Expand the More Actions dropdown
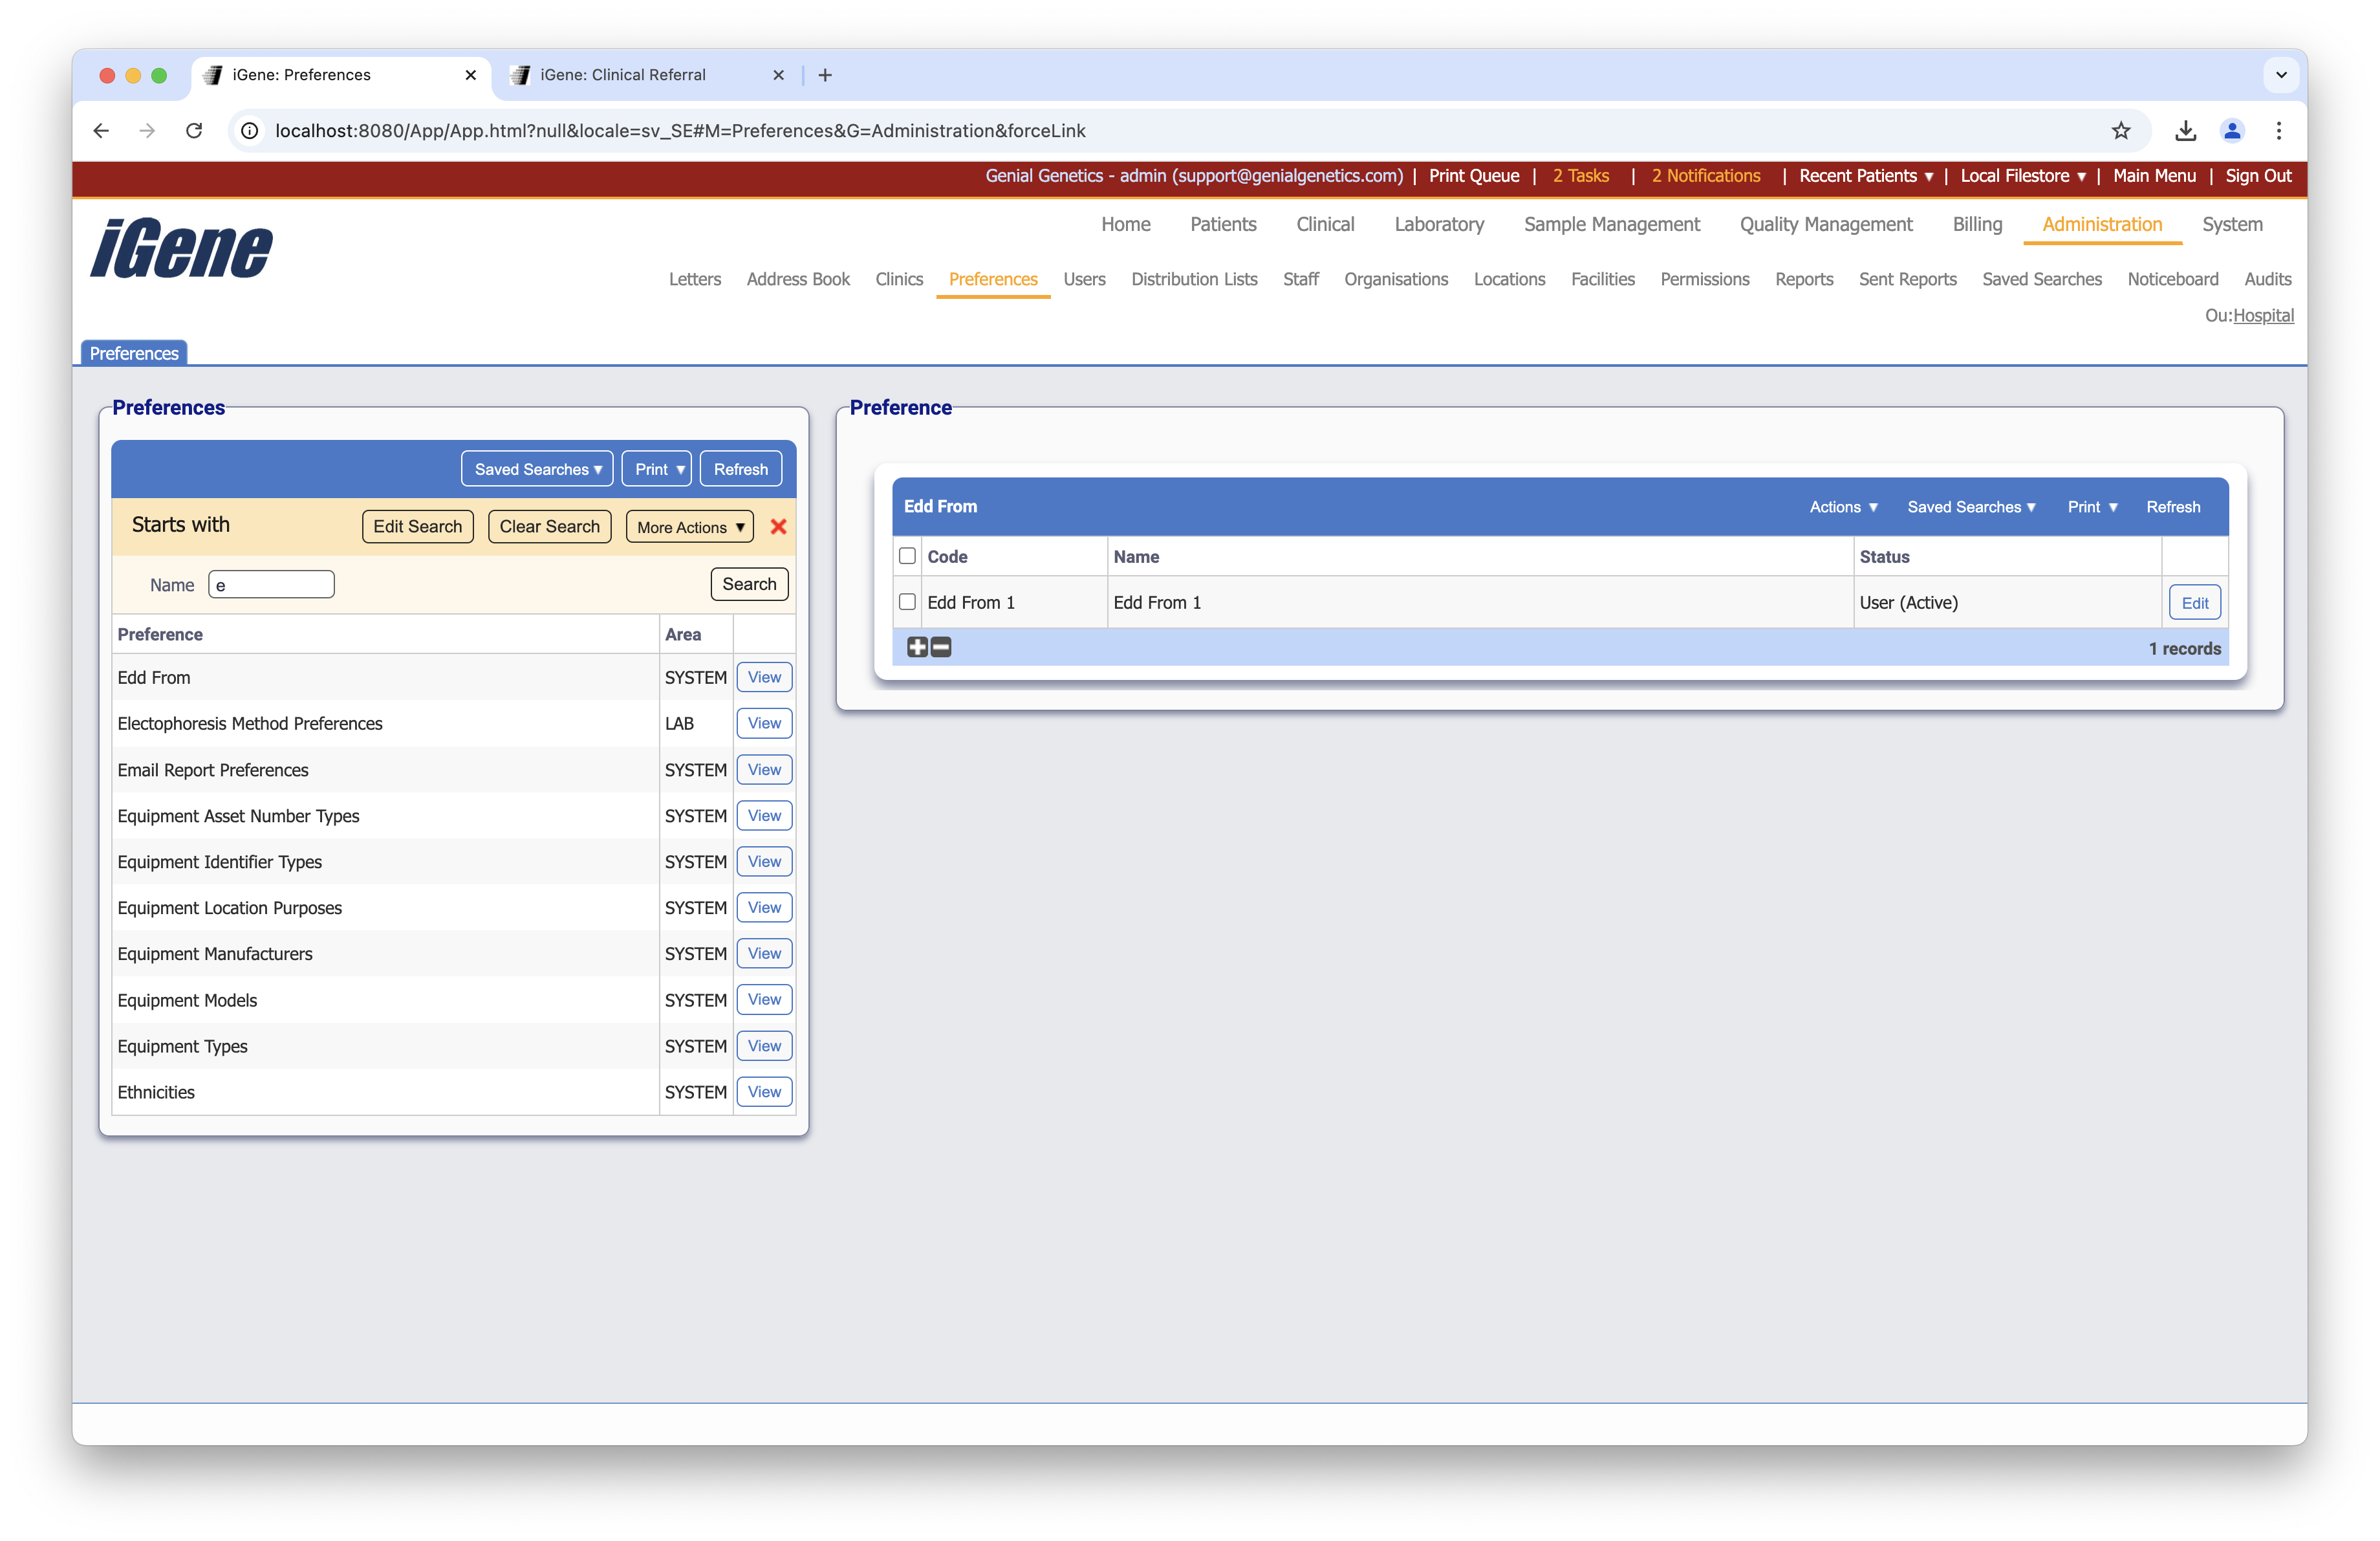Image resolution: width=2380 pixels, height=1541 pixels. [x=690, y=527]
